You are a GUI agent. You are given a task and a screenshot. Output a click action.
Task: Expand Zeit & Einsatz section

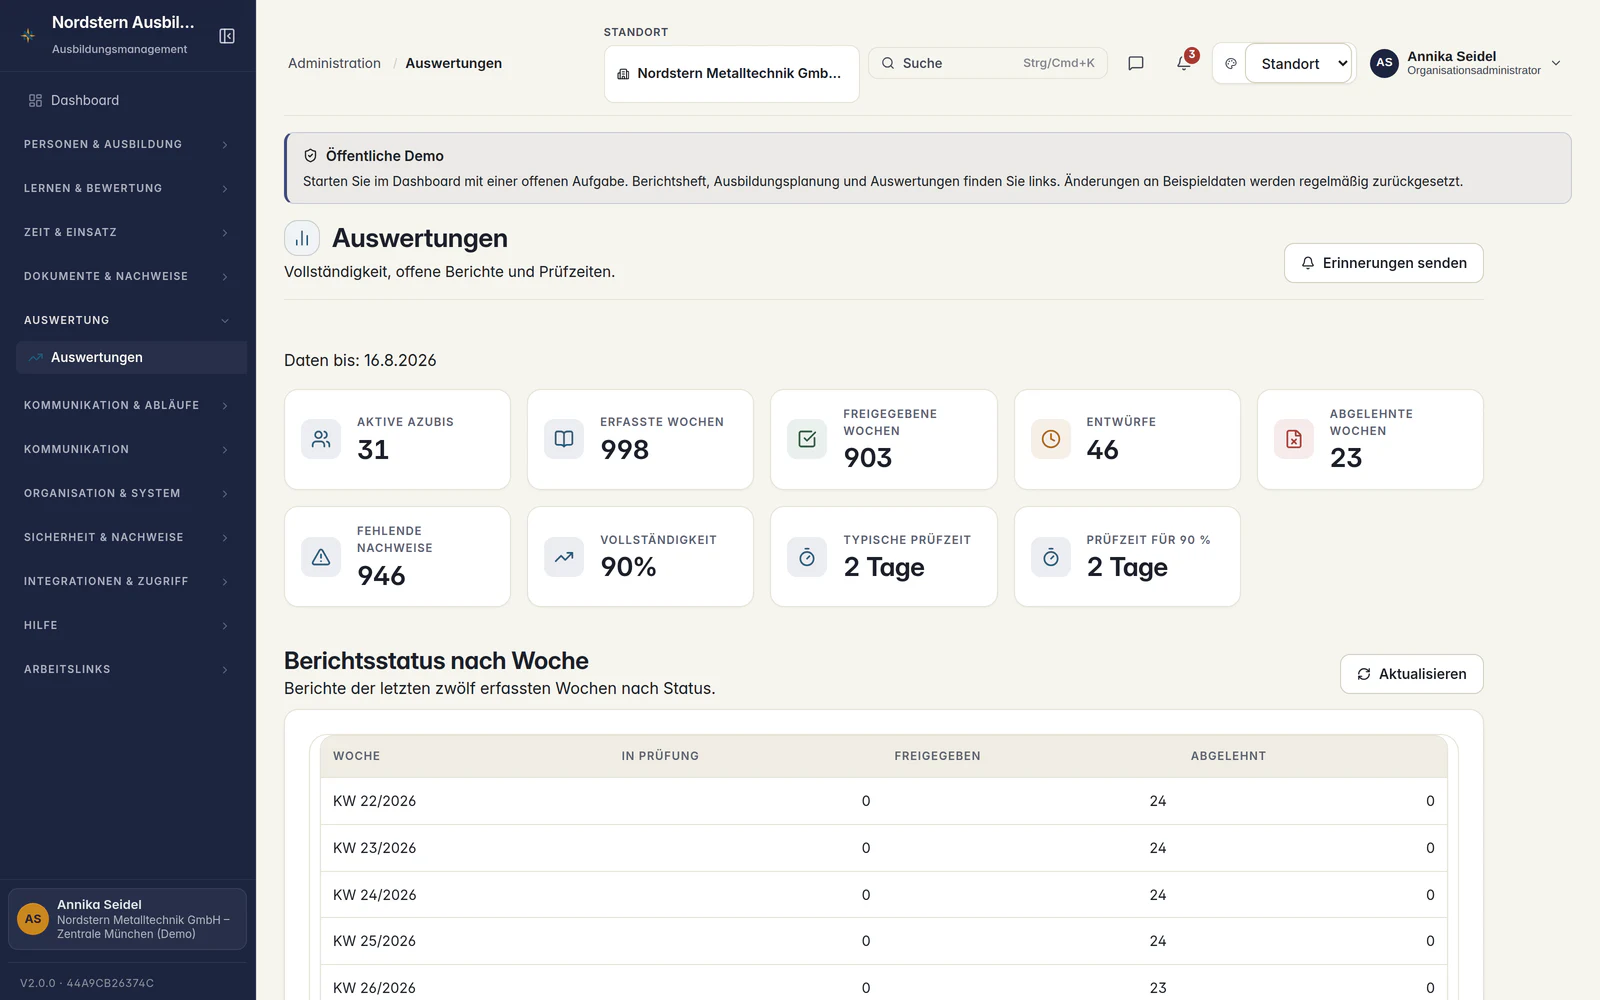127,232
